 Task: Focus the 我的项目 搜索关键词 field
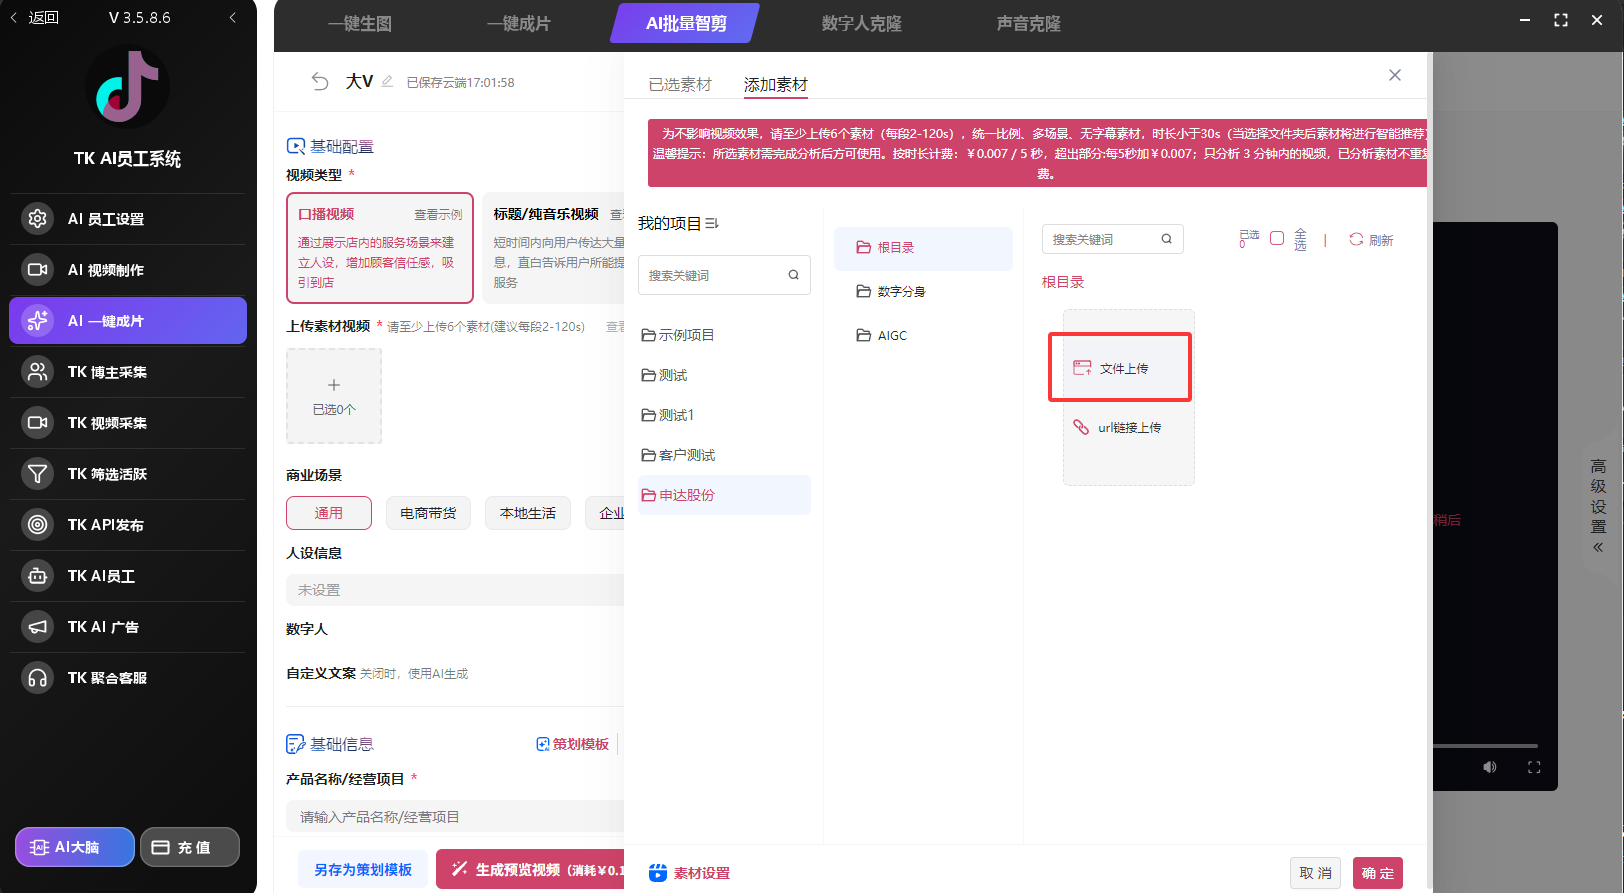[x=724, y=275]
